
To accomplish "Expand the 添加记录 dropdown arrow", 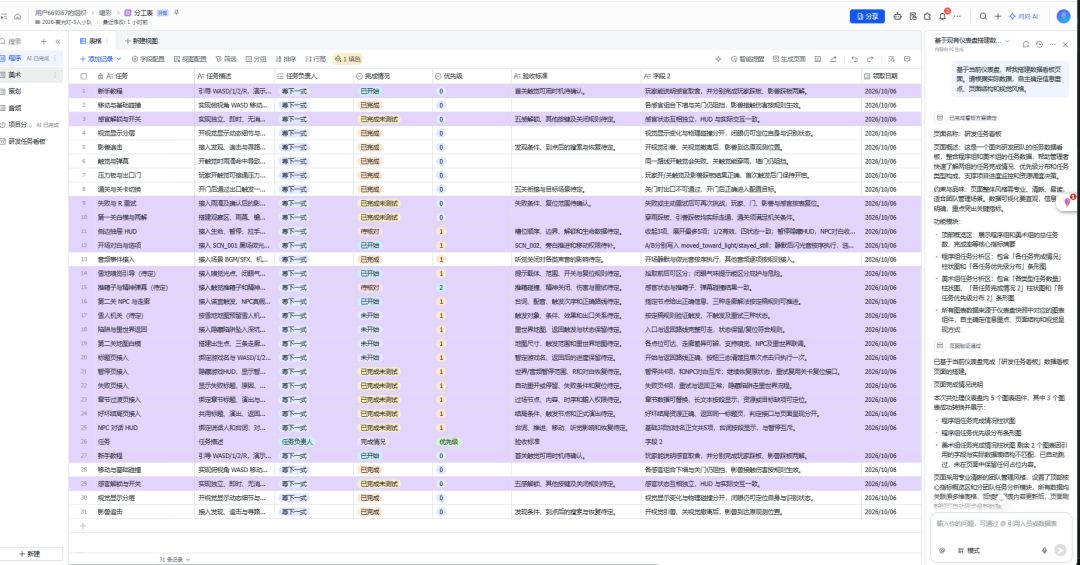I will coord(119,59).
